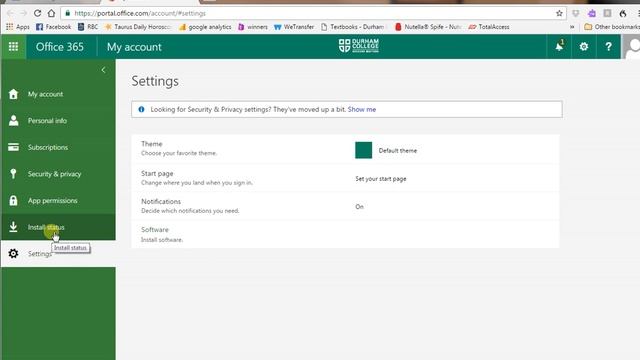The height and width of the screenshot is (360, 640).
Task: Open the notifications bell icon
Action: (559, 46)
